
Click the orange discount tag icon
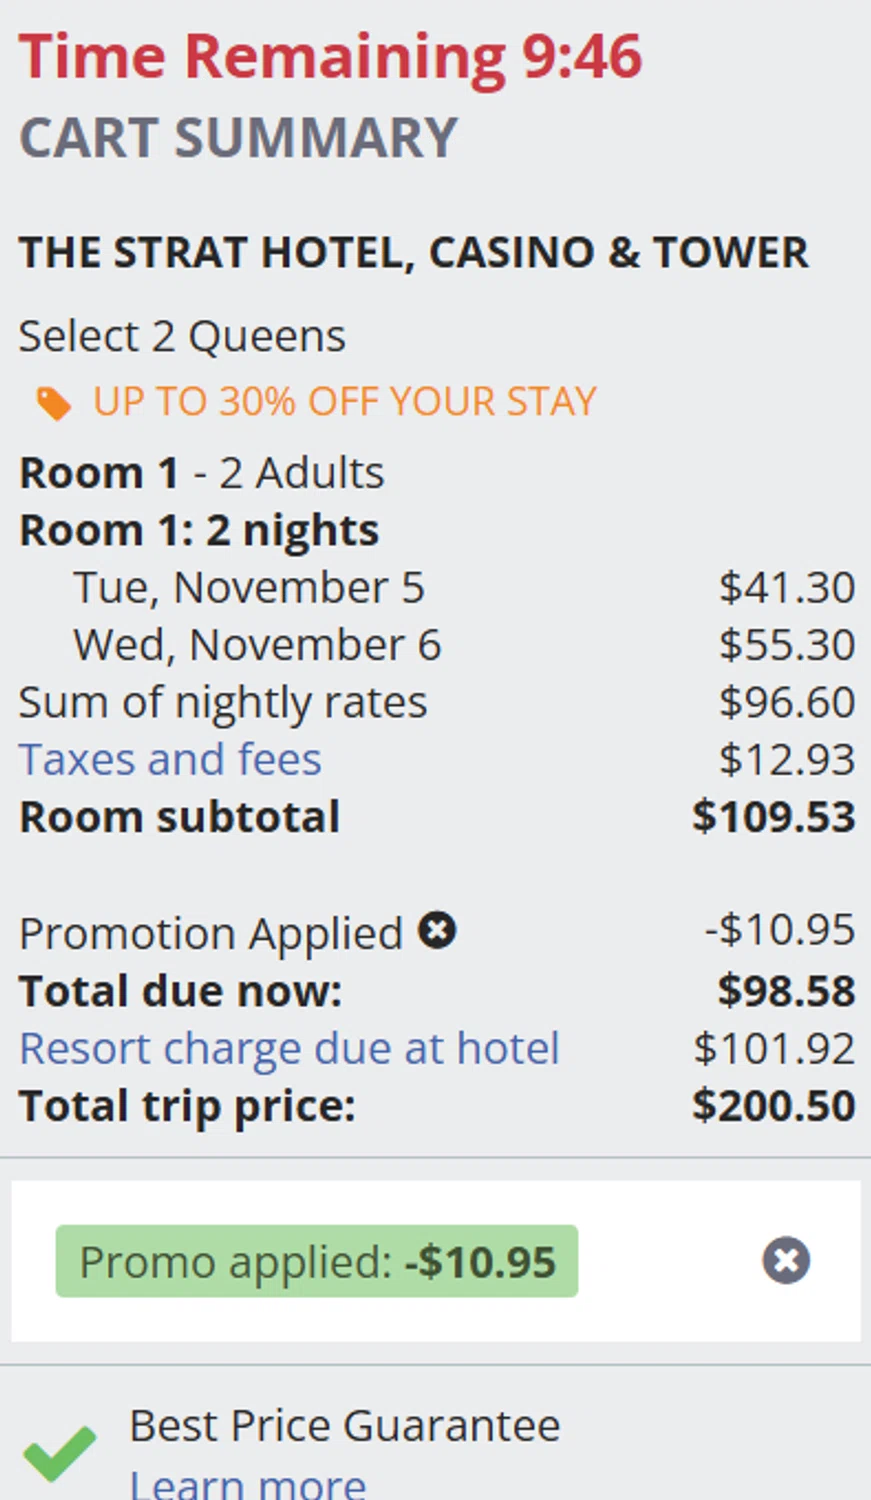tap(54, 404)
